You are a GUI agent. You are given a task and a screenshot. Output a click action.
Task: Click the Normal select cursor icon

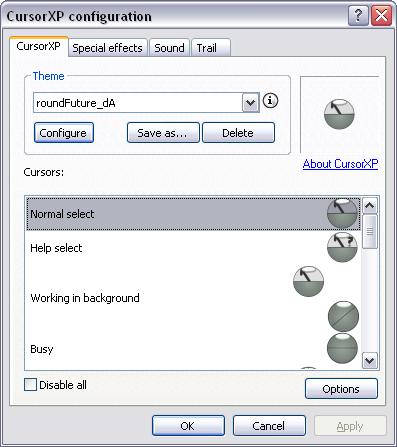(x=342, y=213)
